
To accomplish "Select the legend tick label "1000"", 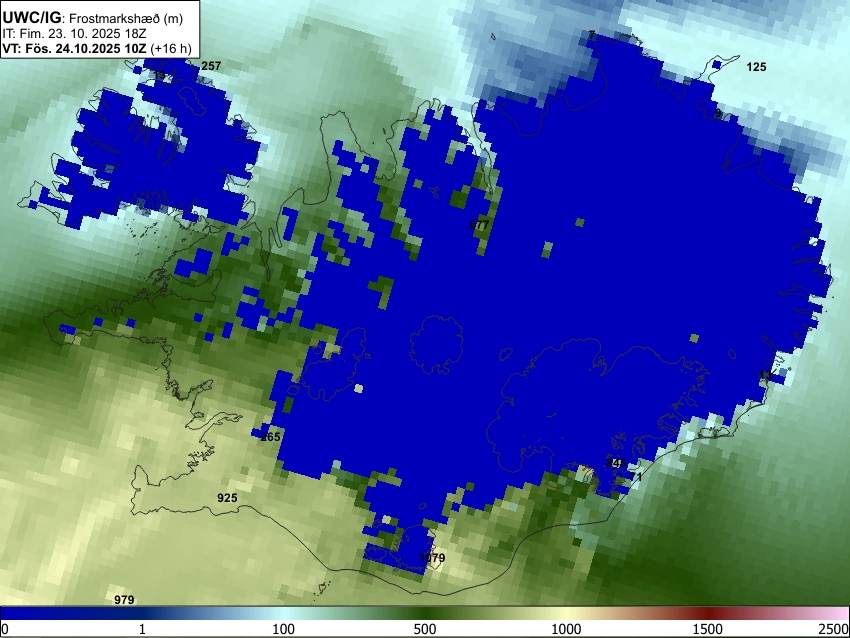I will click(566, 629).
